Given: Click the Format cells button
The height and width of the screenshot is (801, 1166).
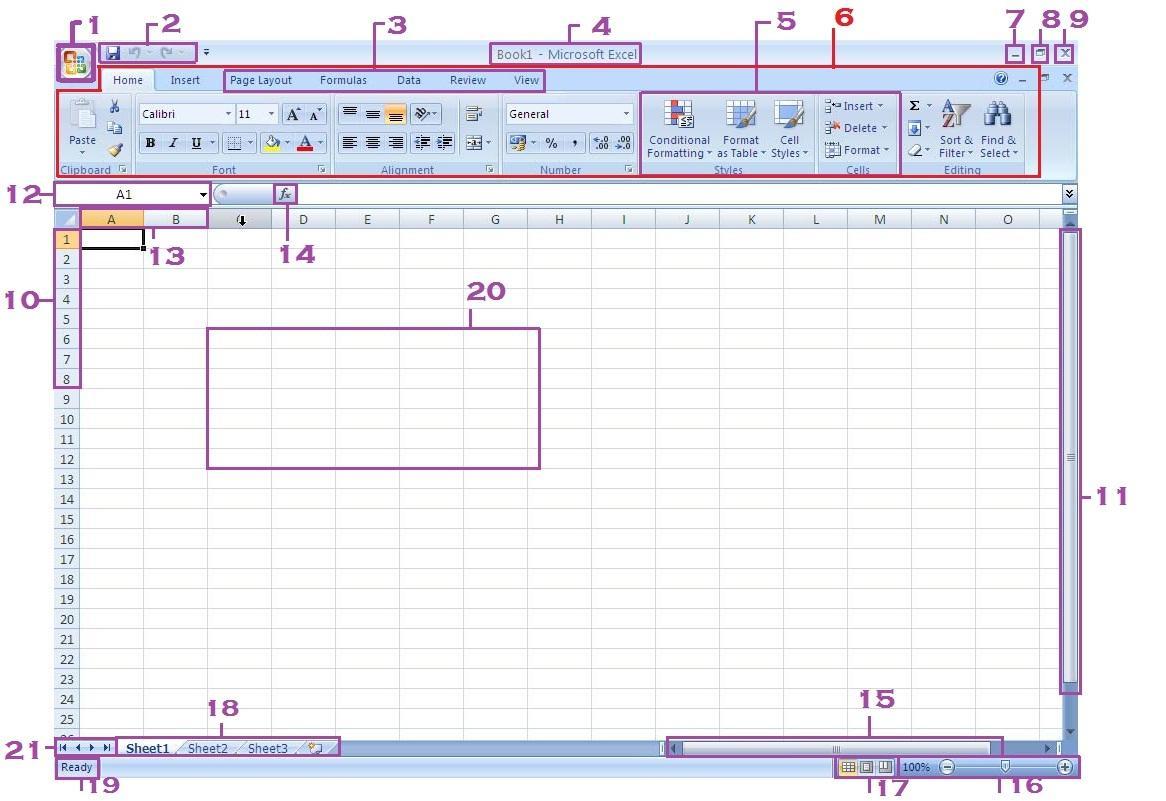Looking at the screenshot, I should click(x=857, y=149).
